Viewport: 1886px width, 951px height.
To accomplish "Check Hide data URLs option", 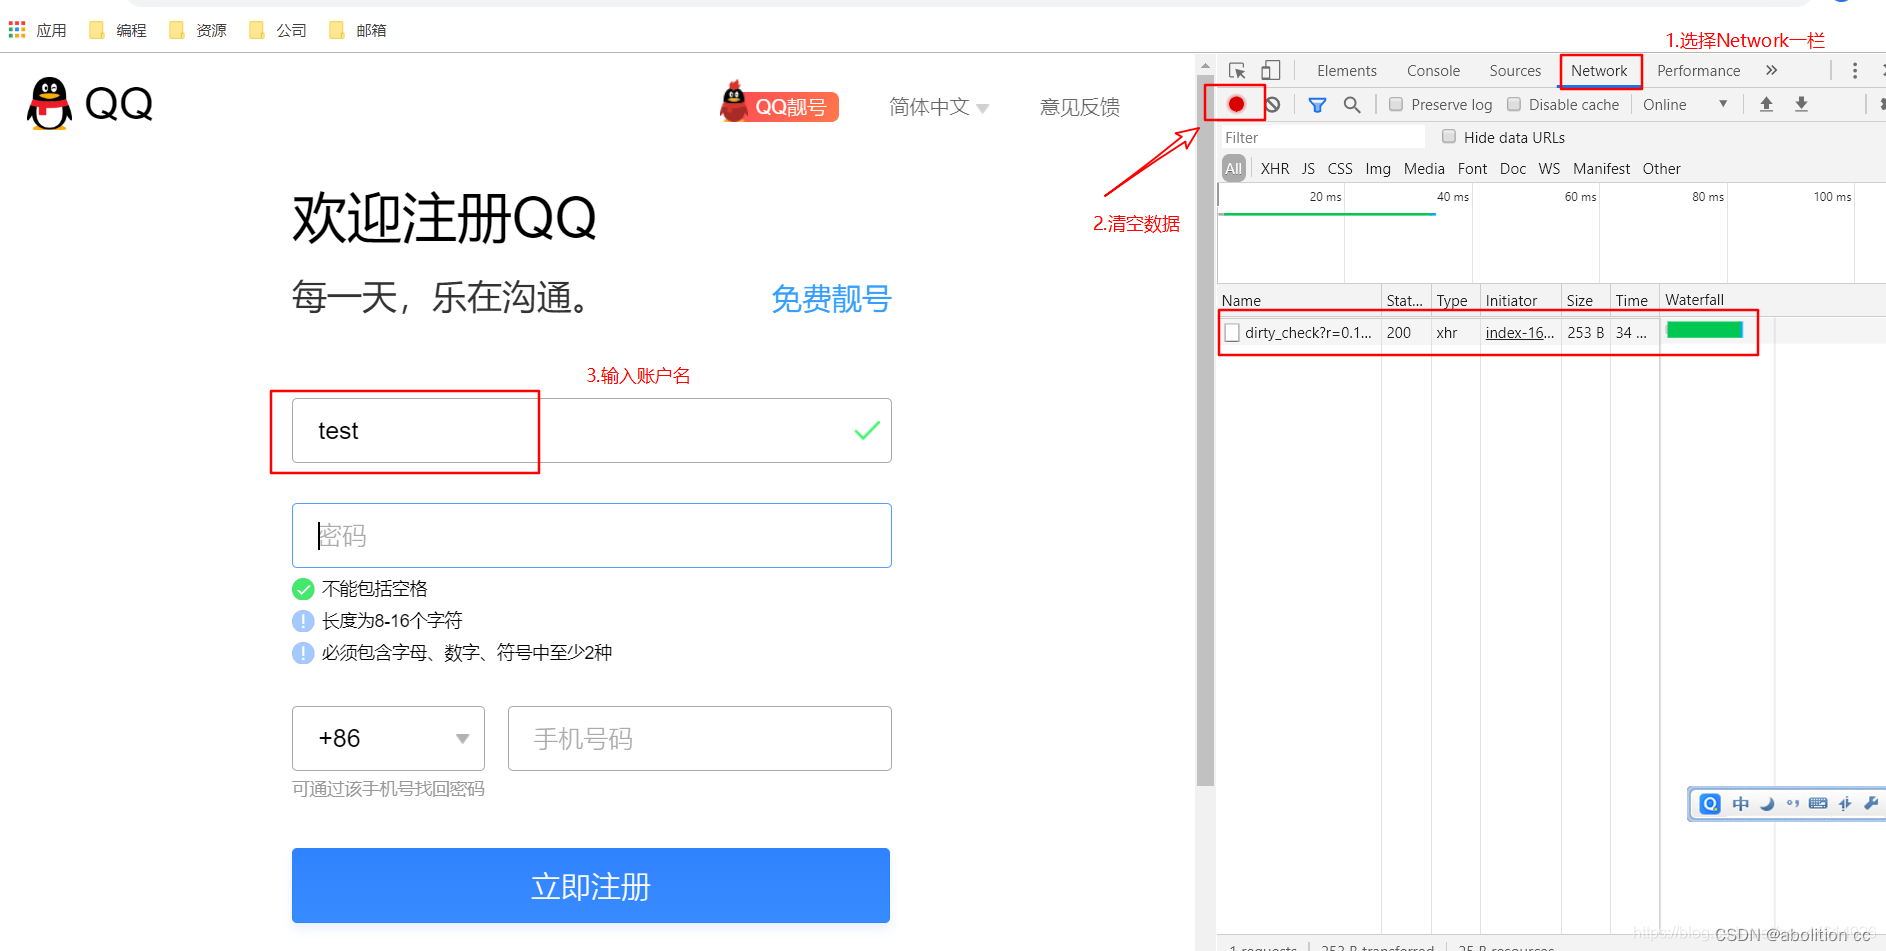I will (1449, 136).
